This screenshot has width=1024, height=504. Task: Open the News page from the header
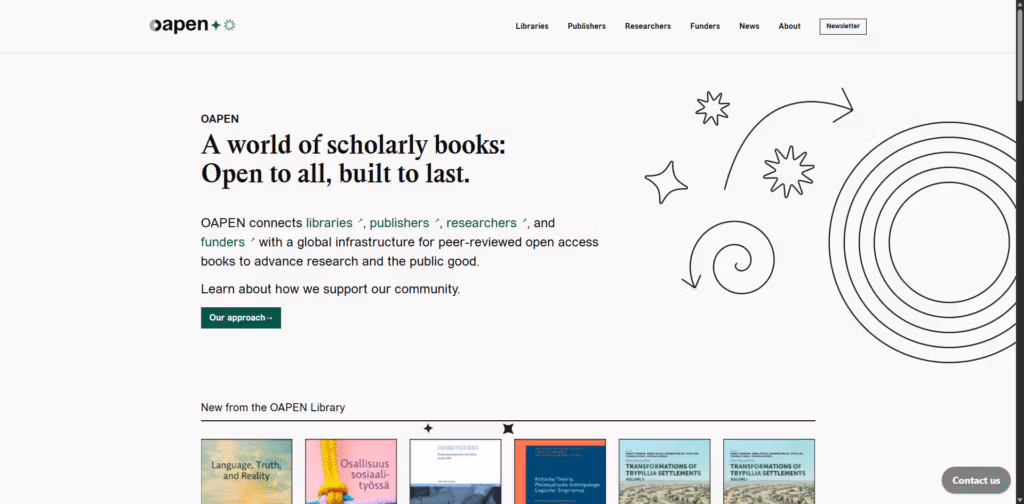click(749, 26)
